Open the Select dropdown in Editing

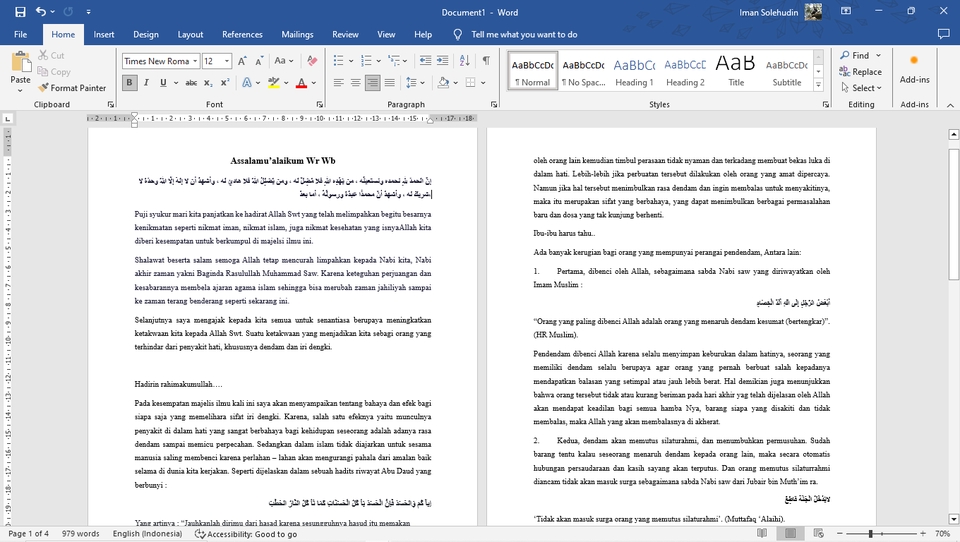click(861, 88)
